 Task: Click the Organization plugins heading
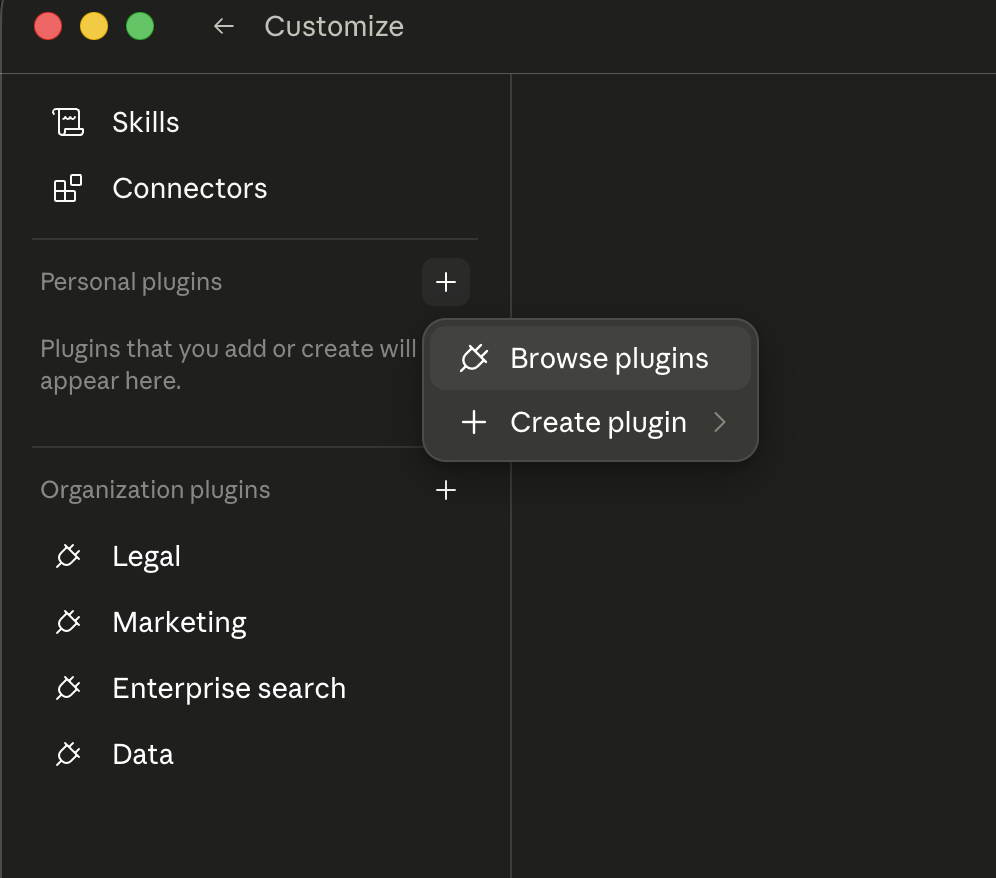155,490
